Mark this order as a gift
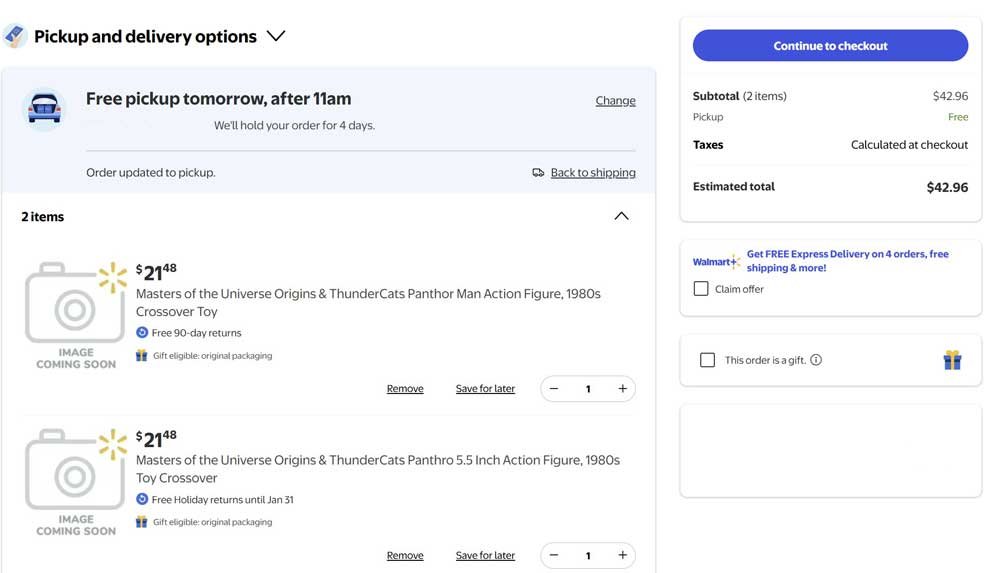The width and height of the screenshot is (1000, 573). coord(708,360)
